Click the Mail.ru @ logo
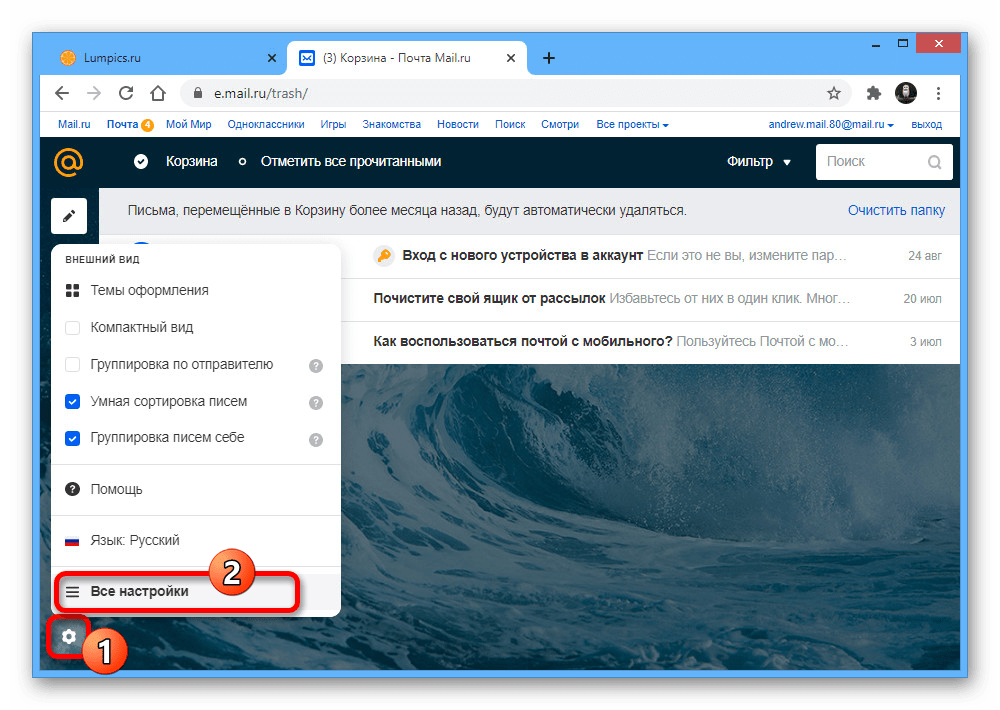The image size is (1000, 710). coord(69,161)
